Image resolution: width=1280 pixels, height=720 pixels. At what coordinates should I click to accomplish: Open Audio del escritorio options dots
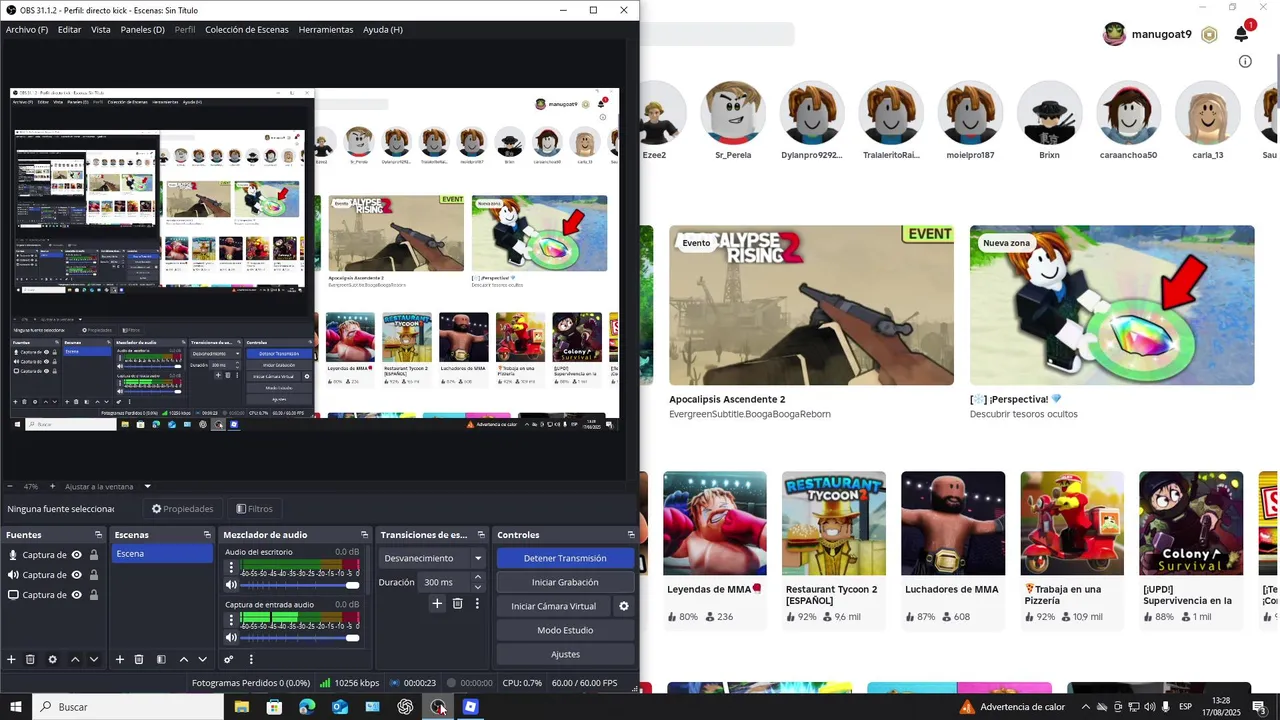(232, 567)
